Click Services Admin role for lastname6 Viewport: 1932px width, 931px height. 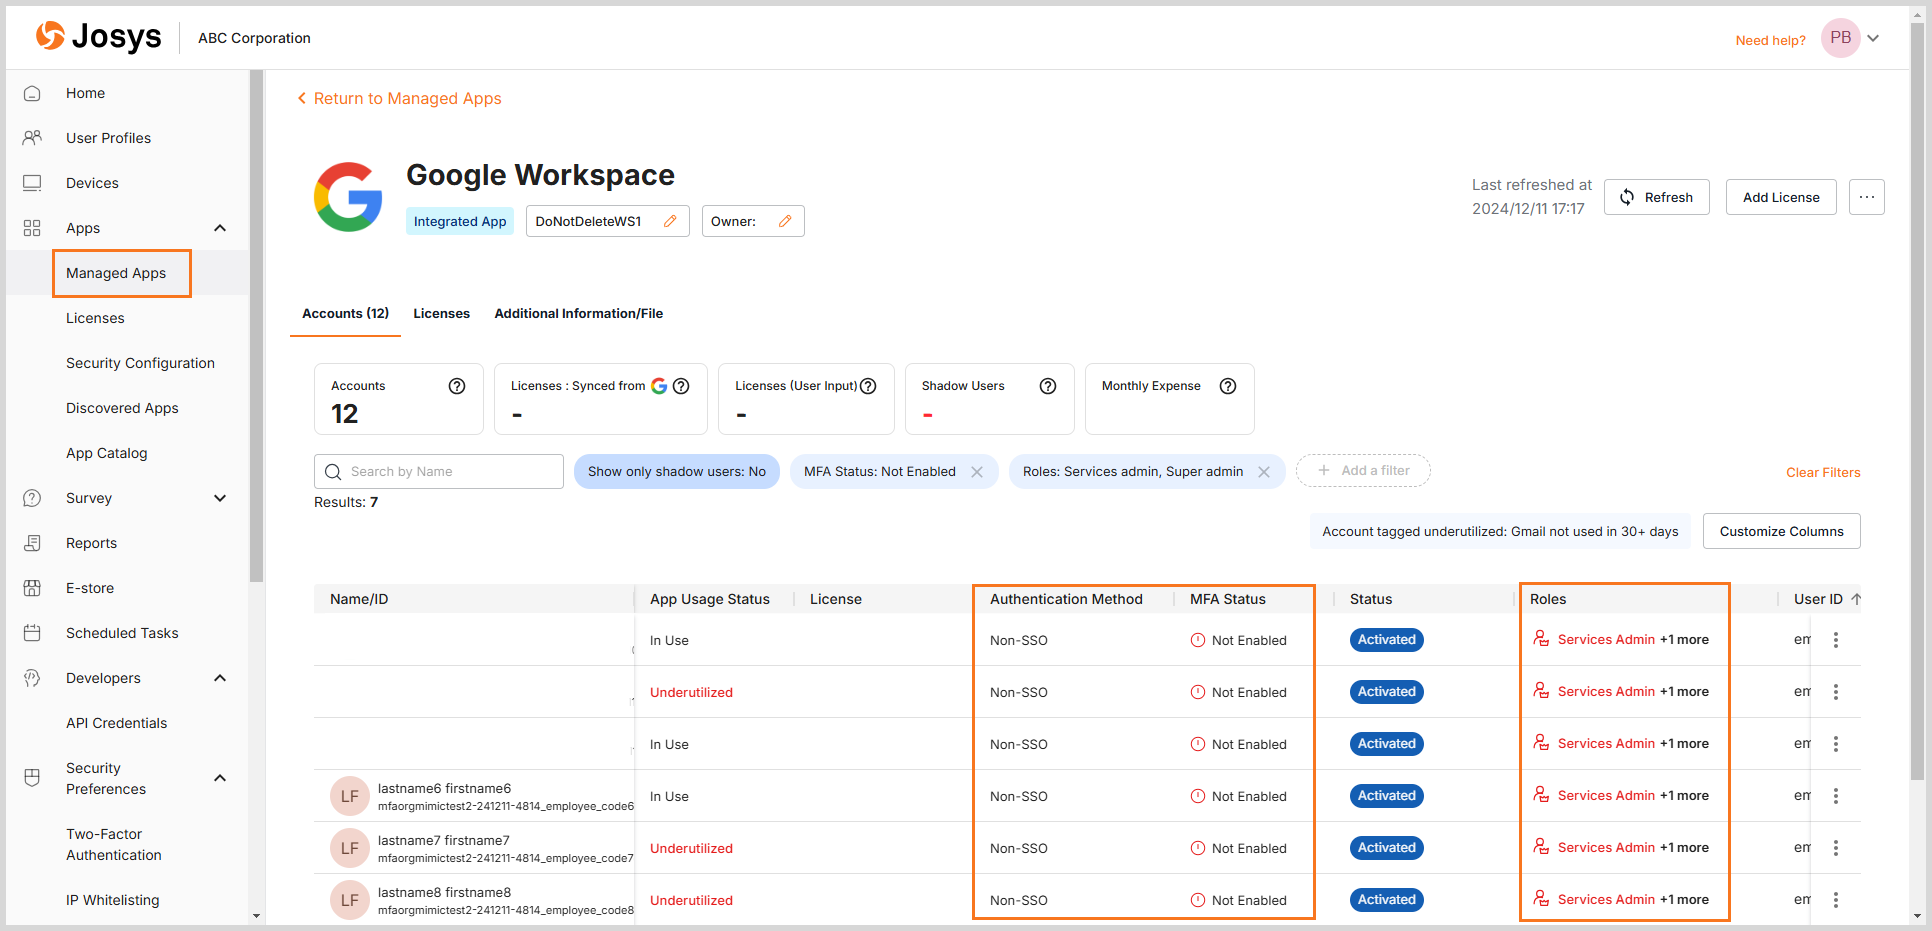(x=1606, y=795)
